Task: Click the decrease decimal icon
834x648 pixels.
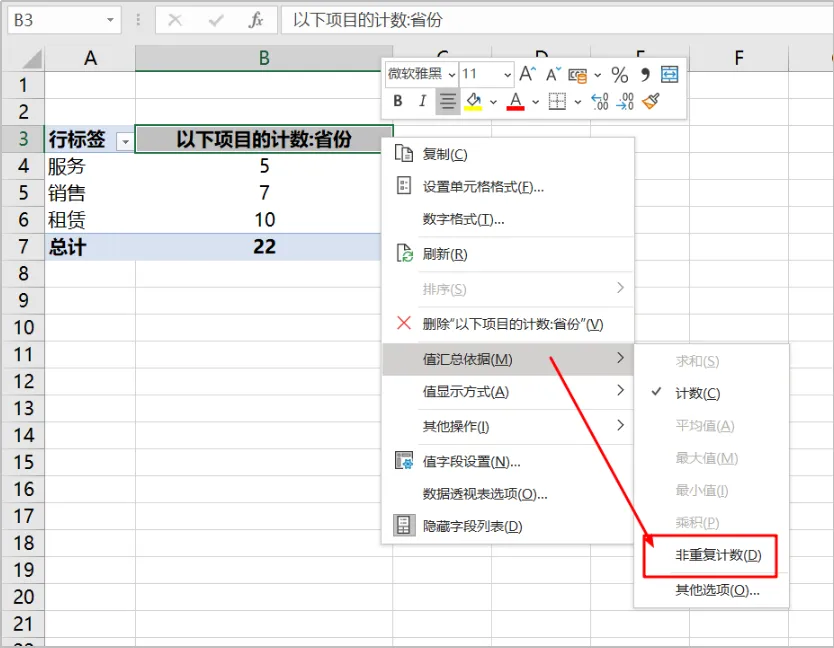Action: coord(625,101)
